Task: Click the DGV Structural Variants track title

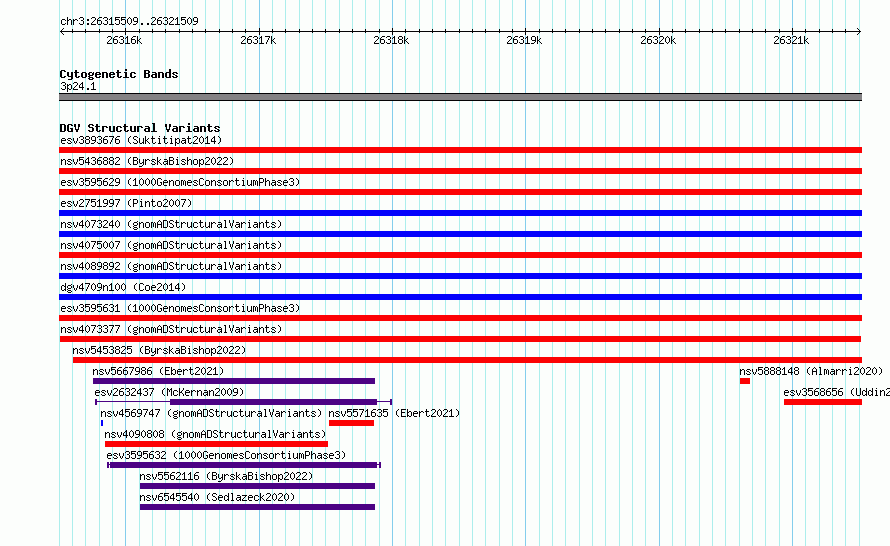Action: click(140, 128)
